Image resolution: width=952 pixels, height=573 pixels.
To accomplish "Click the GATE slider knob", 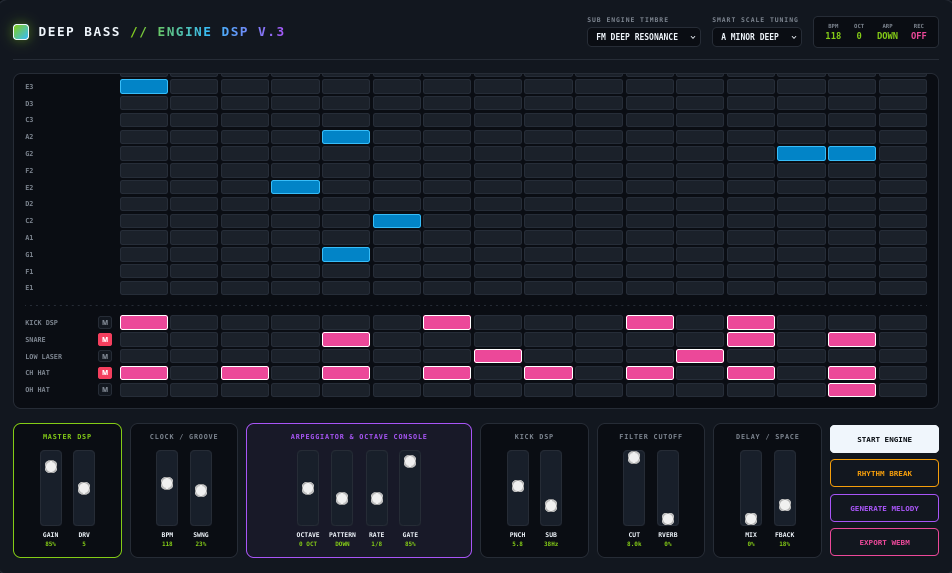I will coord(410,461).
